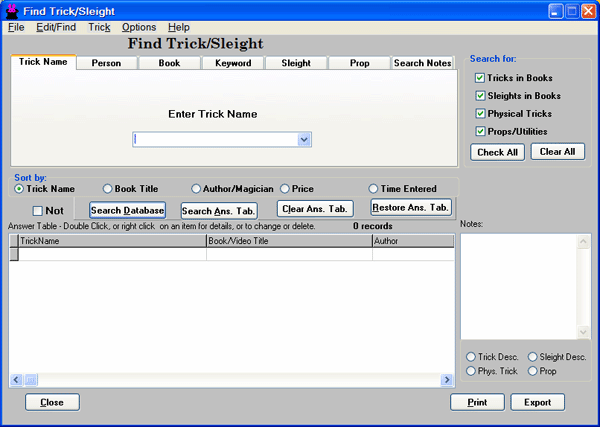Screen dimensions: 600x427
Task: Click the wizard hat app icon in title bar
Action: 11,10
